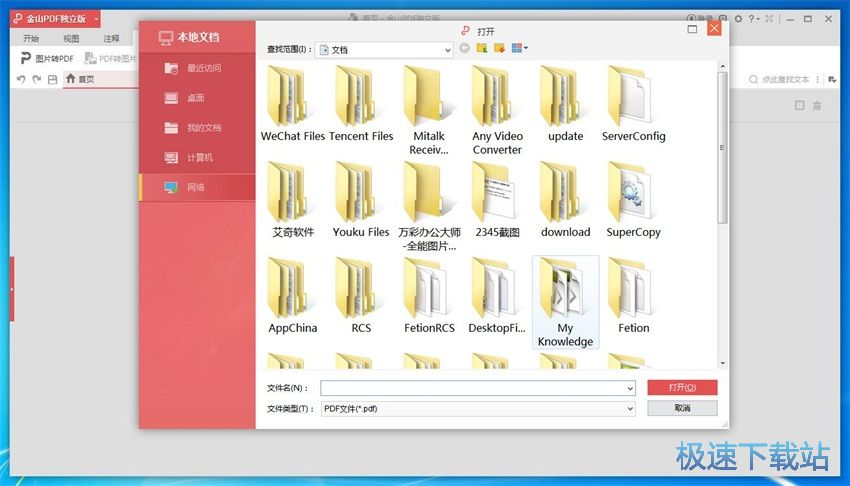Create a new folder in dialog
The image size is (850, 486).
tap(499, 48)
